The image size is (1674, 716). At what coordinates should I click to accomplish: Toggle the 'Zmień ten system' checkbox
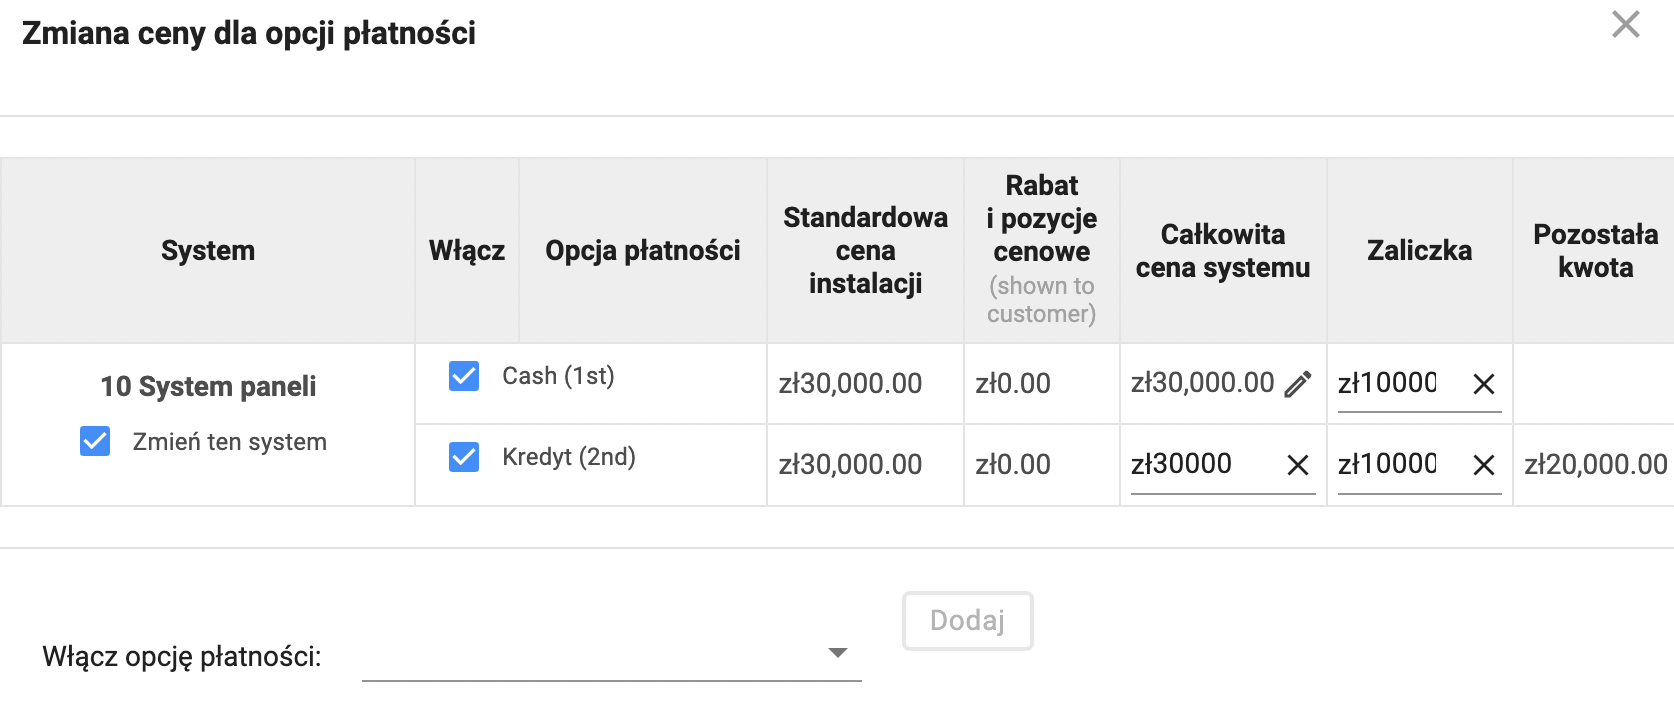(x=95, y=441)
